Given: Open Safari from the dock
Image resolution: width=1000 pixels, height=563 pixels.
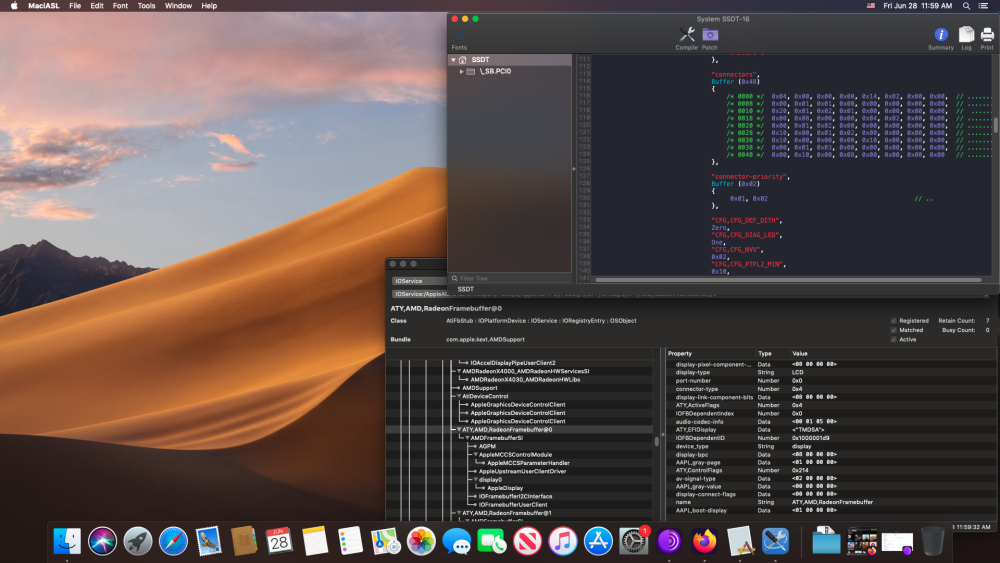Looking at the screenshot, I should click(x=173, y=541).
